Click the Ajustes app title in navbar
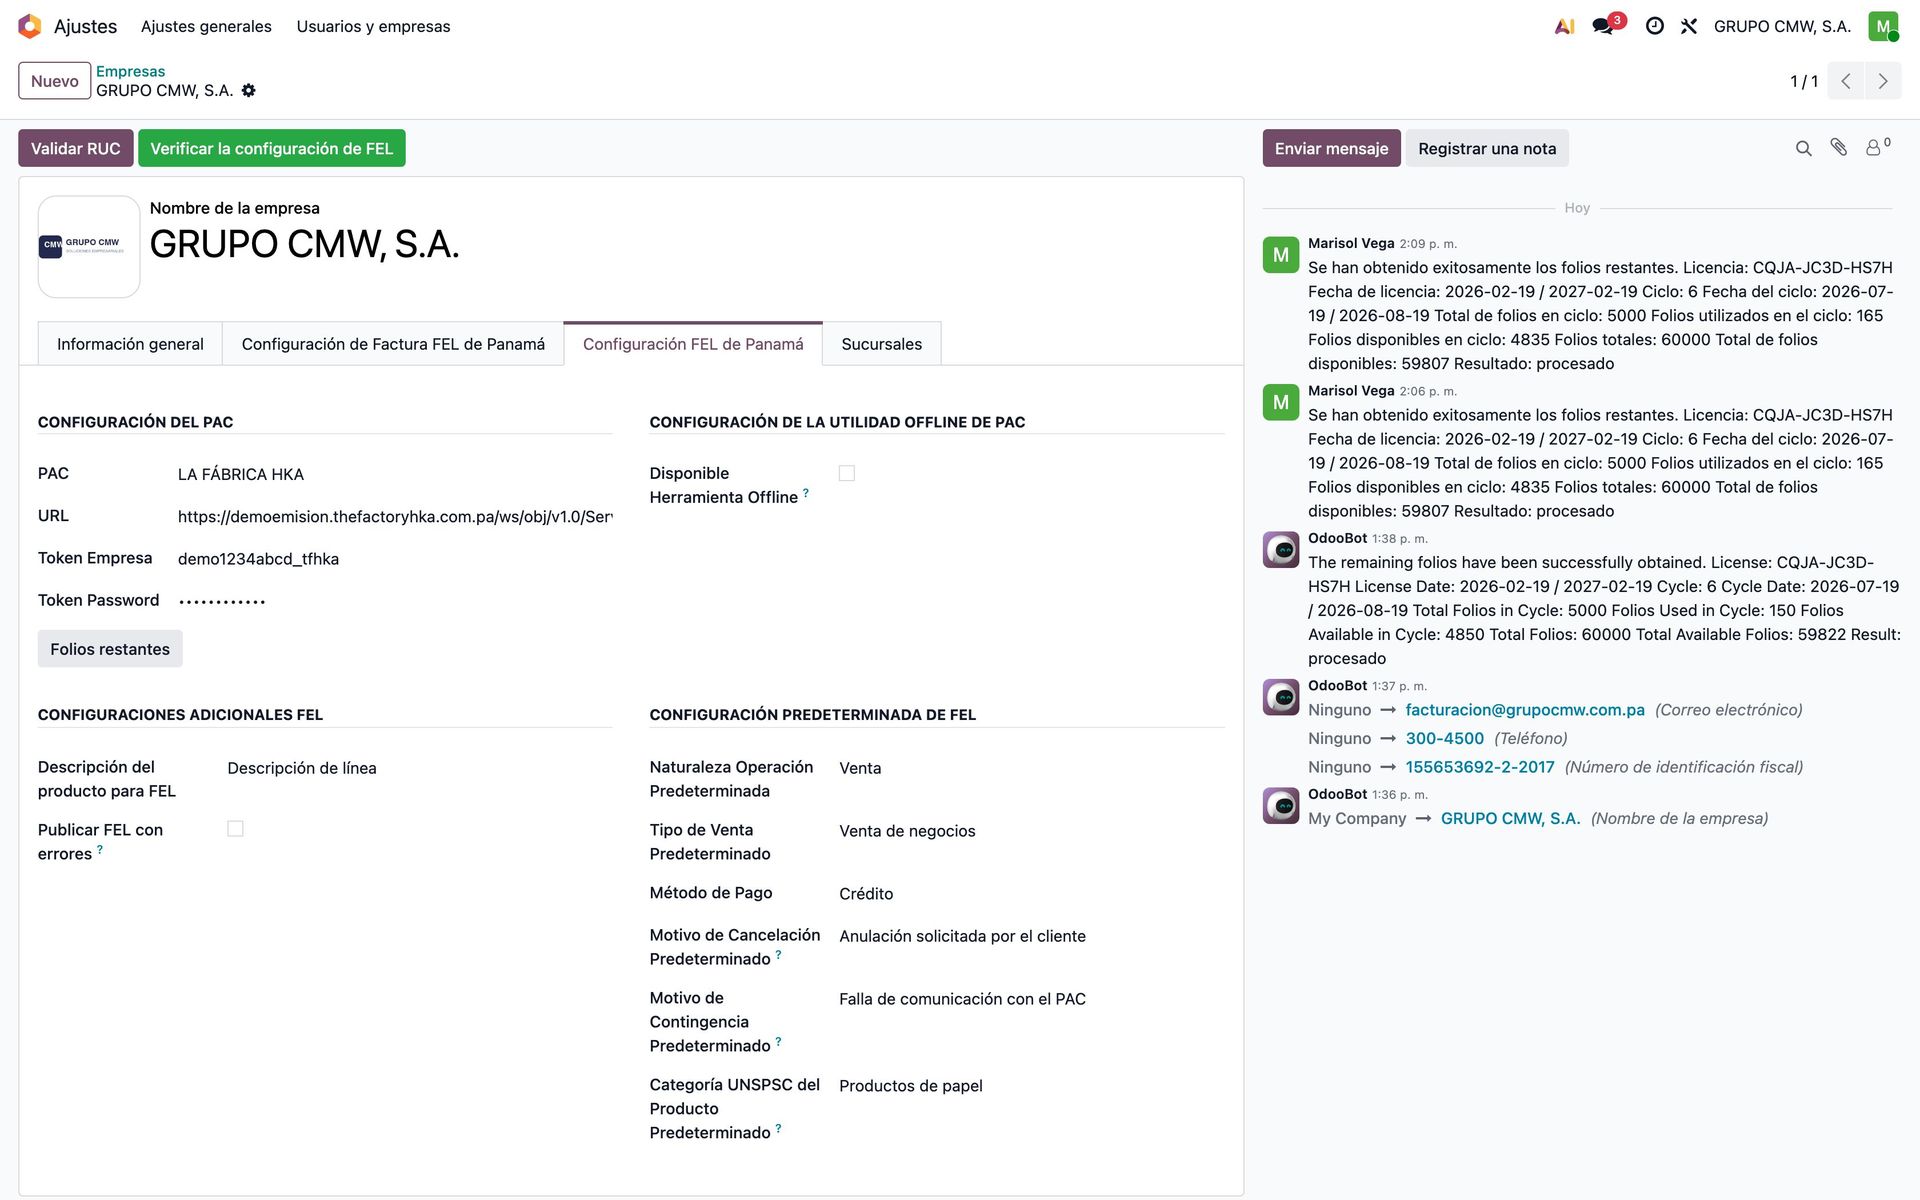 pos(85,26)
